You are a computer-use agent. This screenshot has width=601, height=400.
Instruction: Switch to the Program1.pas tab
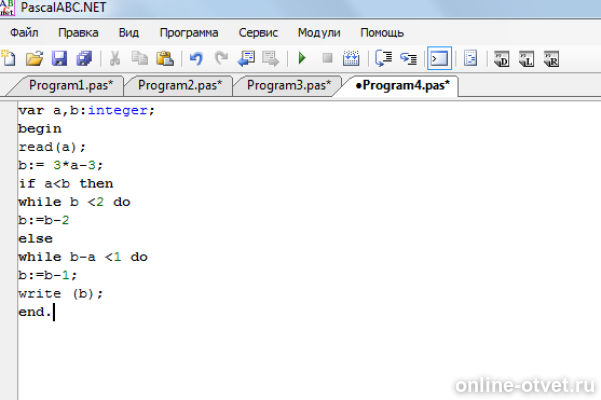coord(71,85)
